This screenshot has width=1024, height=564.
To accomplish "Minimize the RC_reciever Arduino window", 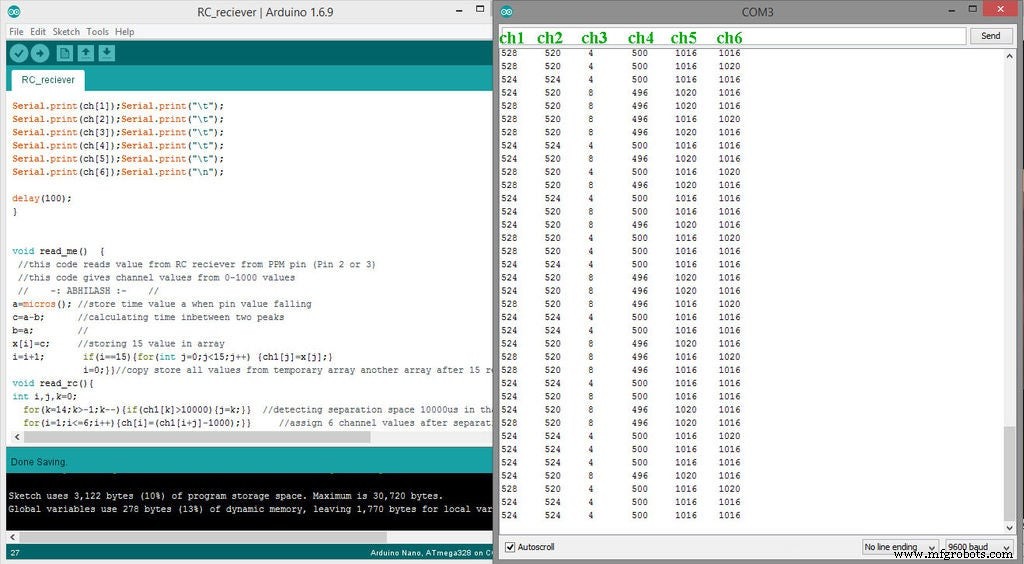I will 460,10.
